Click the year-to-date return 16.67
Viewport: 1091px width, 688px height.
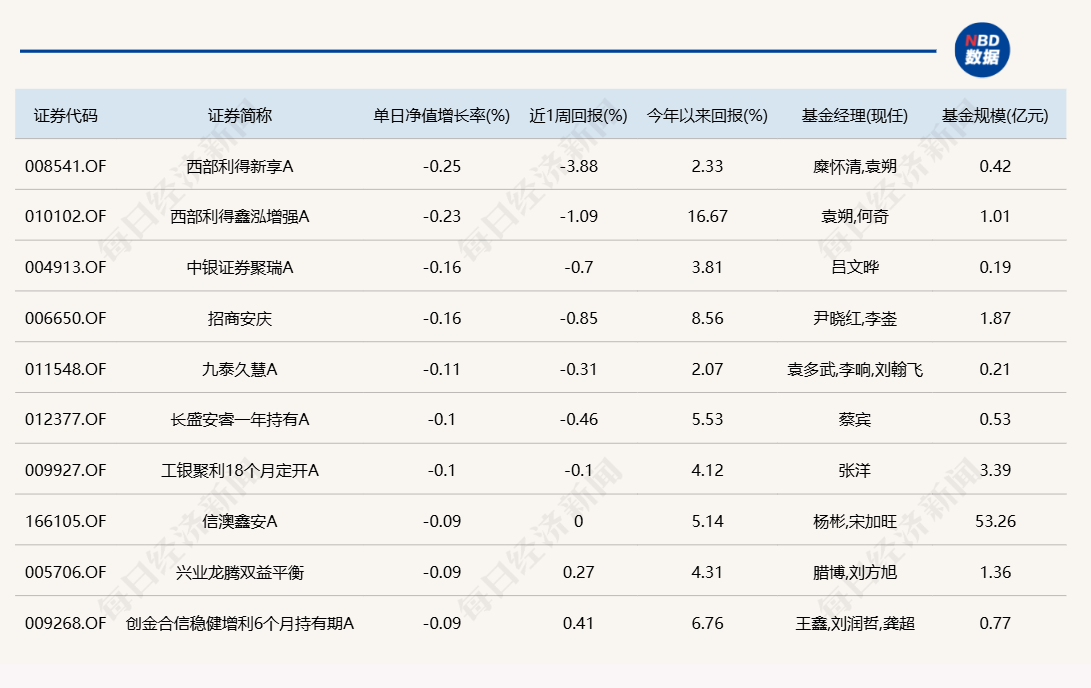tap(708, 216)
